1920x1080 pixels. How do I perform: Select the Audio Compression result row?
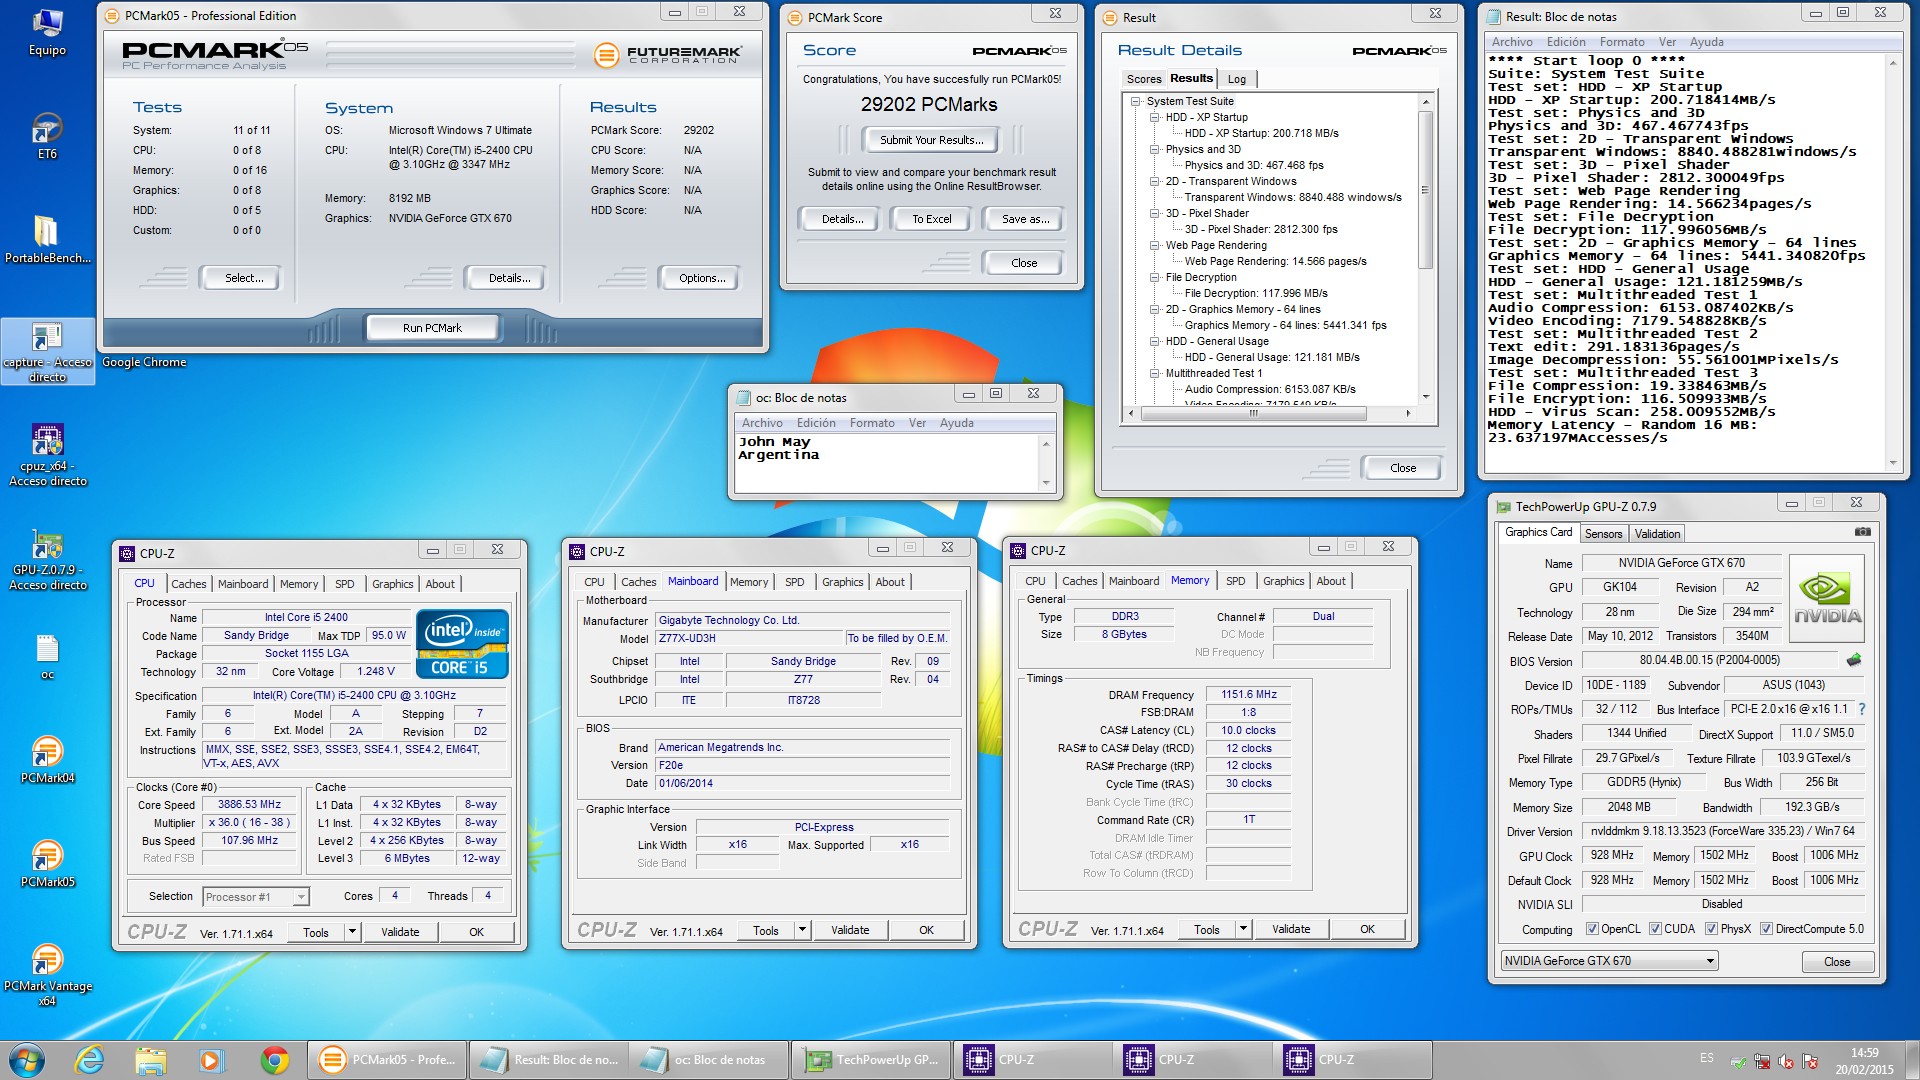(x=1269, y=389)
